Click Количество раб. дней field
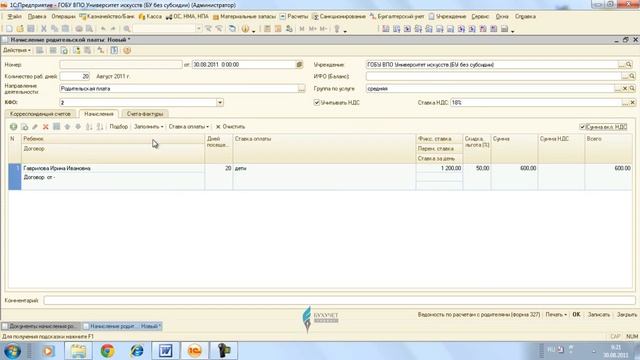 pos(75,76)
